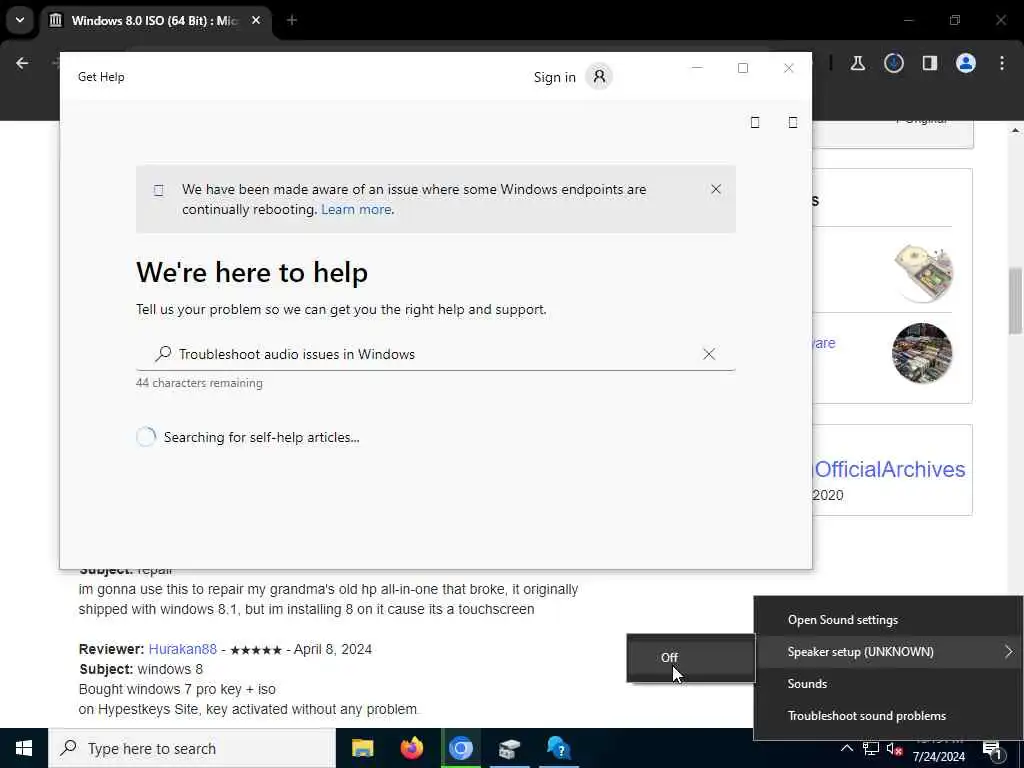The height and width of the screenshot is (768, 1024).
Task: Launch Firefox from the taskbar
Action: (411, 748)
